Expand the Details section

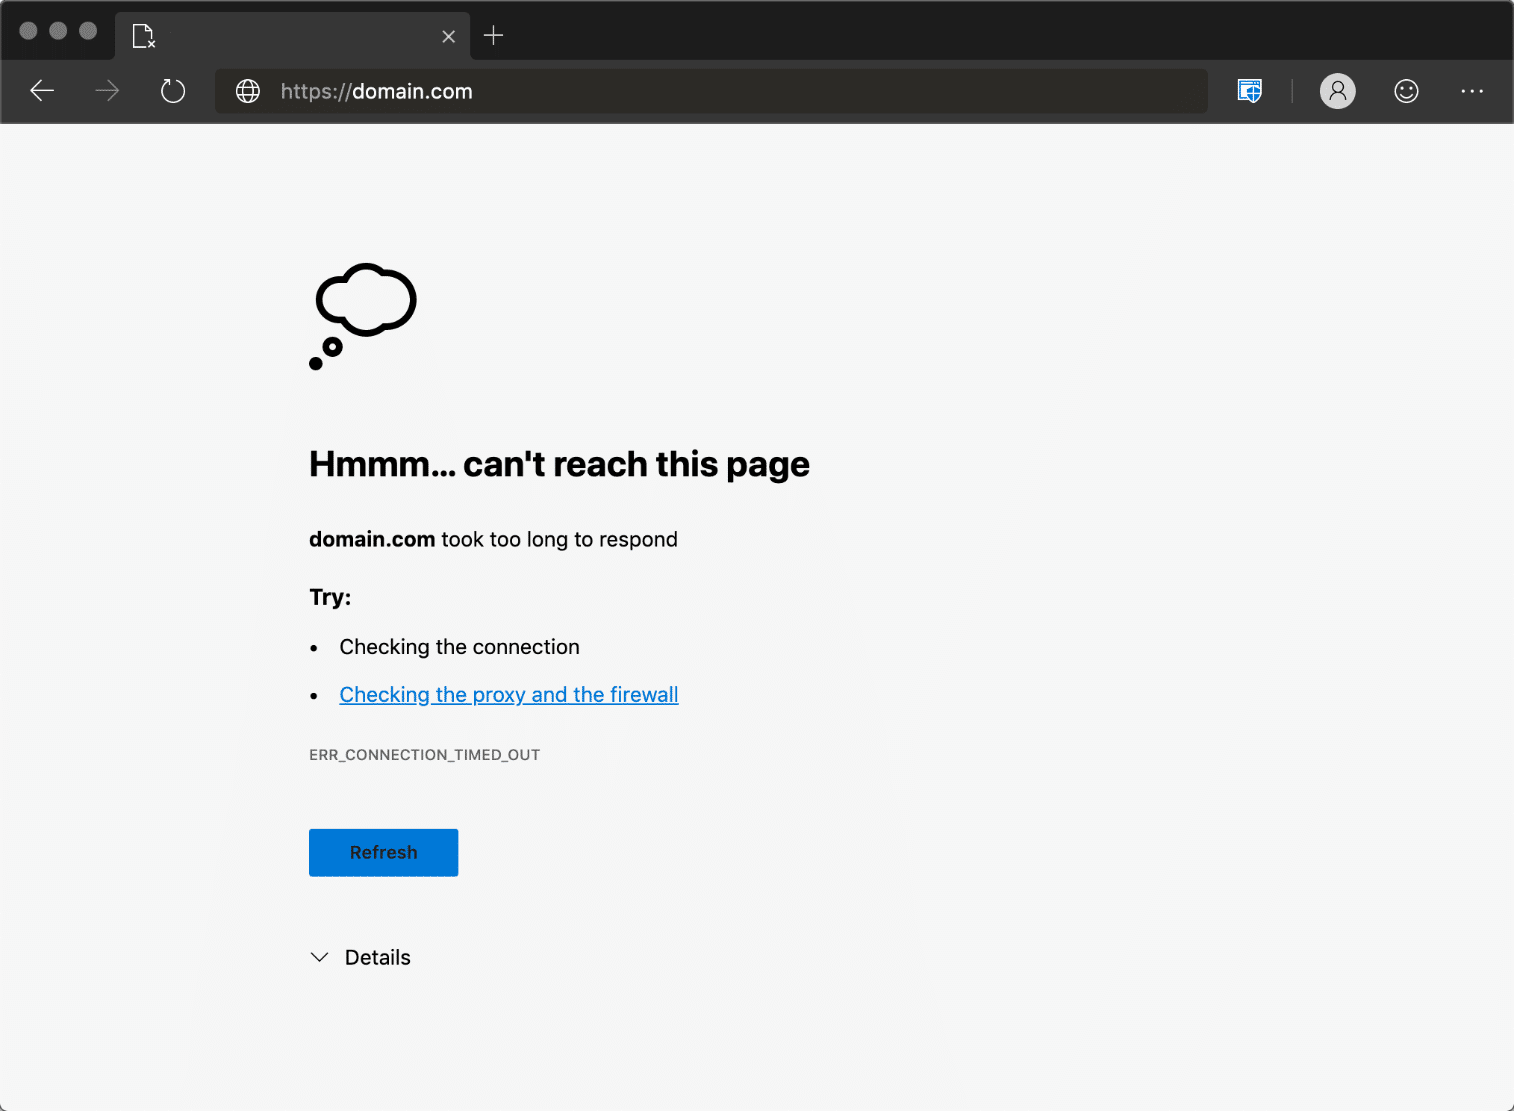click(x=377, y=957)
